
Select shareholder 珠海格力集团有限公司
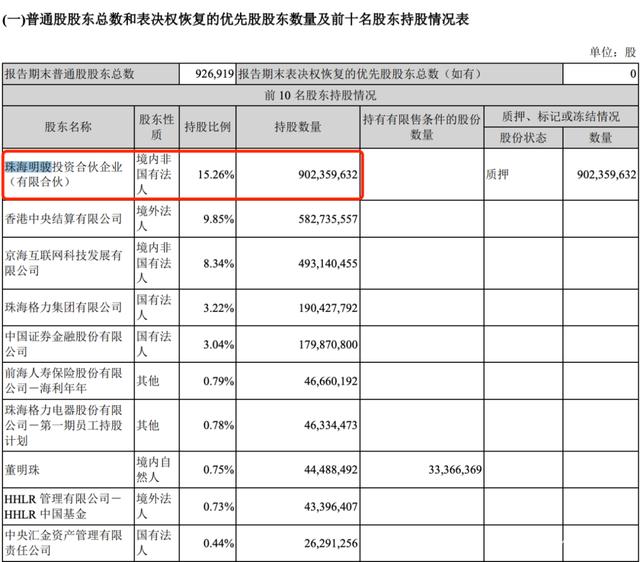click(63, 307)
